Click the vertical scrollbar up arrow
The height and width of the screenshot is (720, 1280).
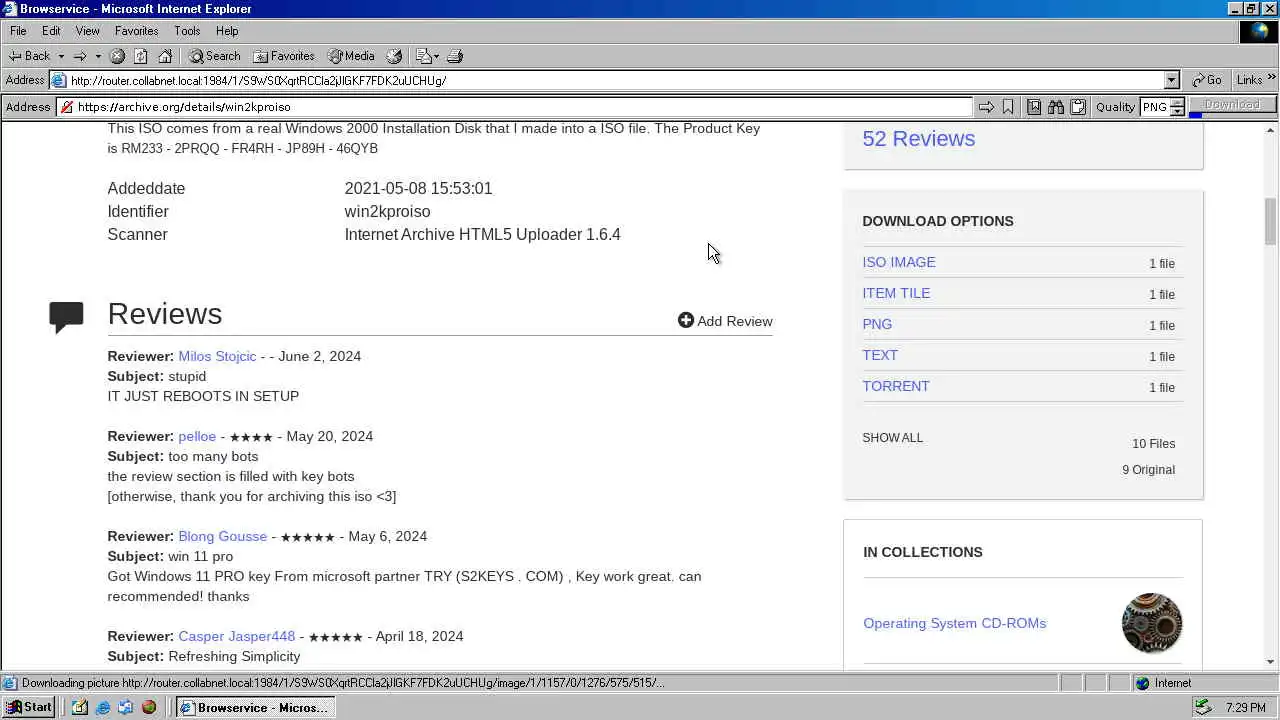[x=1271, y=131]
